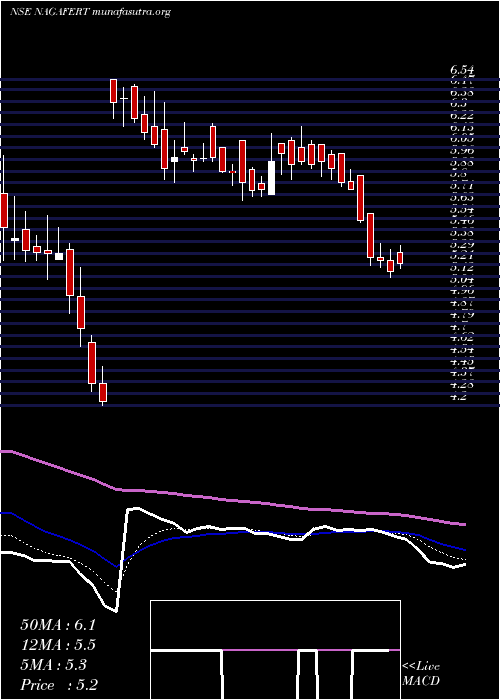Click the 6.54 top price label

462,71
